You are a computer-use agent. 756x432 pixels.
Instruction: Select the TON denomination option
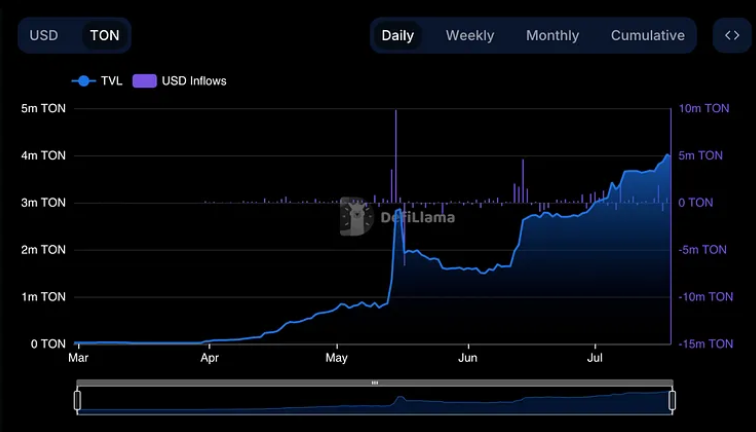pyautogui.click(x=104, y=35)
